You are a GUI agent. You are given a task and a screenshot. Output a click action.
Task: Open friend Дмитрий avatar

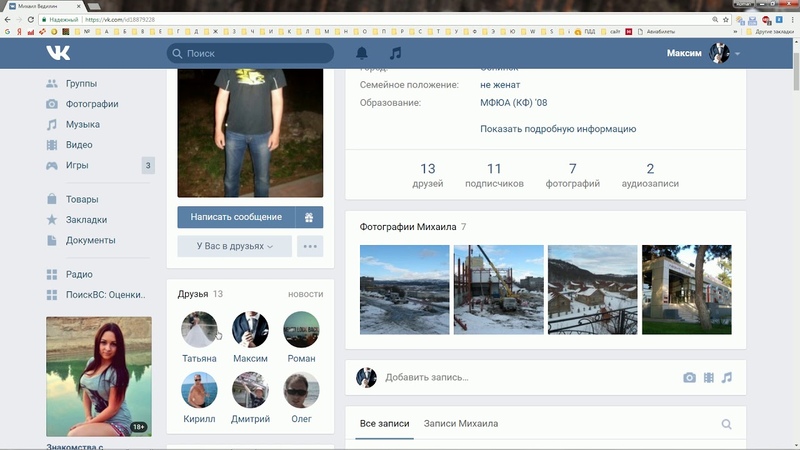click(250, 390)
